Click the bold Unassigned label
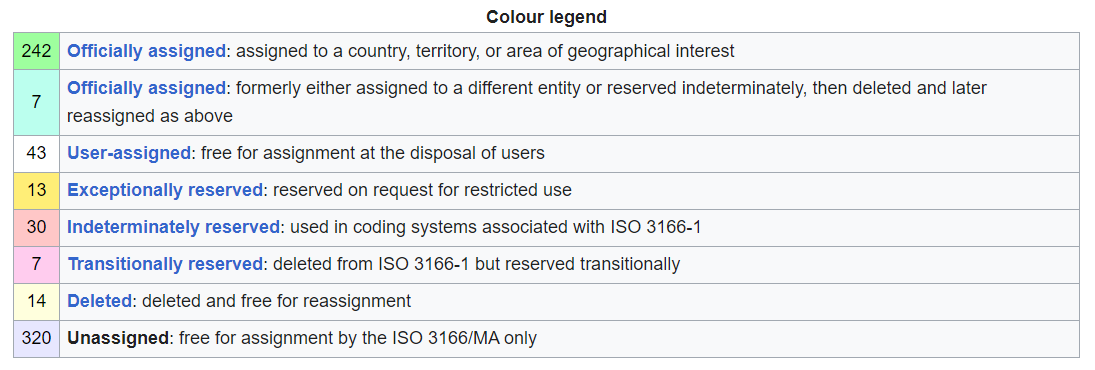The width and height of the screenshot is (1095, 370). [117, 339]
